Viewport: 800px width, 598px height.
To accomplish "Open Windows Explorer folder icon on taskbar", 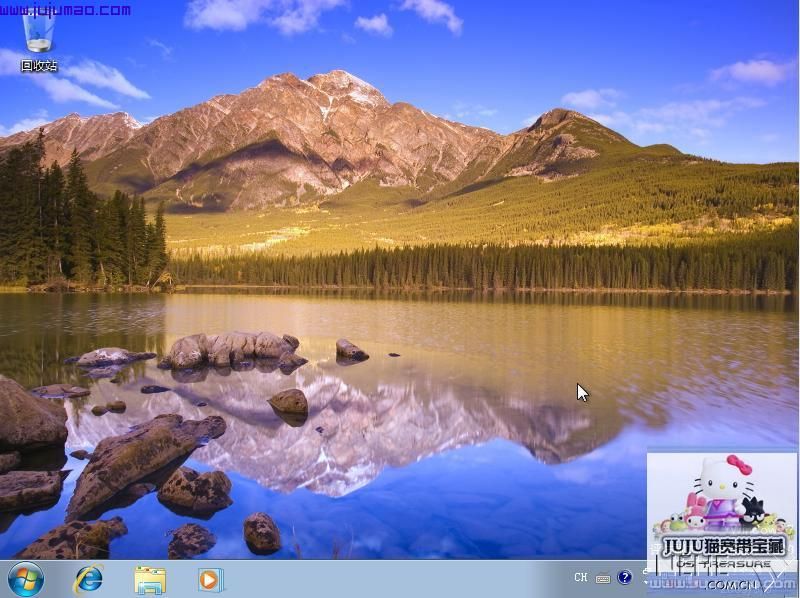I will [150, 579].
